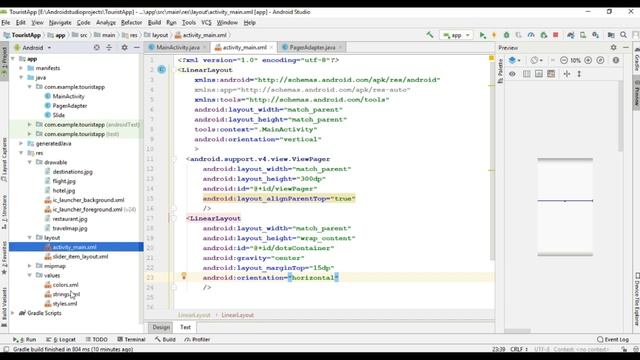The width and height of the screenshot is (640, 360).
Task: Open the Project Structure icon
Action: tap(611, 36)
